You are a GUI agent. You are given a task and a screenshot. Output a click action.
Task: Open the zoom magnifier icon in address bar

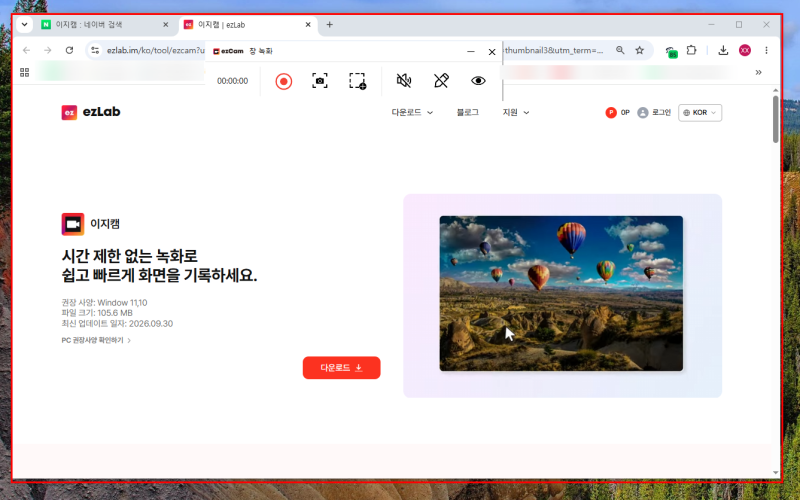point(620,50)
